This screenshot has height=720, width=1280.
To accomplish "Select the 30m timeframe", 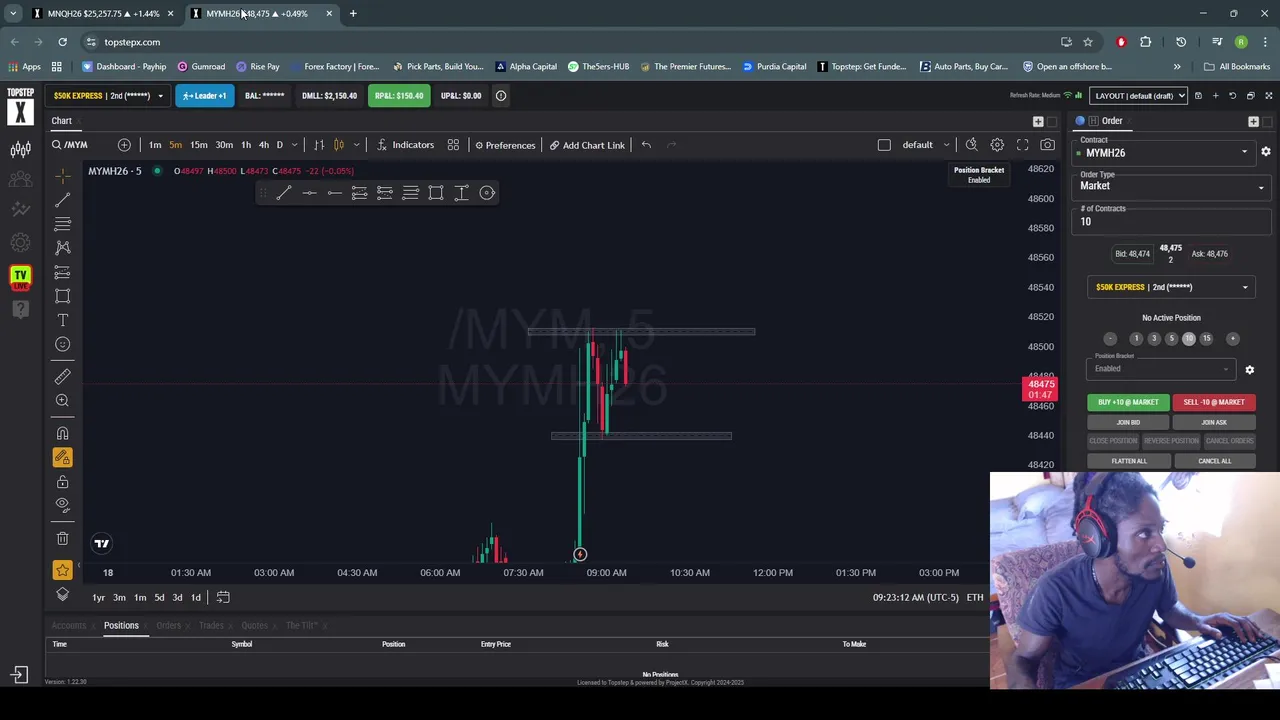I will point(224,145).
